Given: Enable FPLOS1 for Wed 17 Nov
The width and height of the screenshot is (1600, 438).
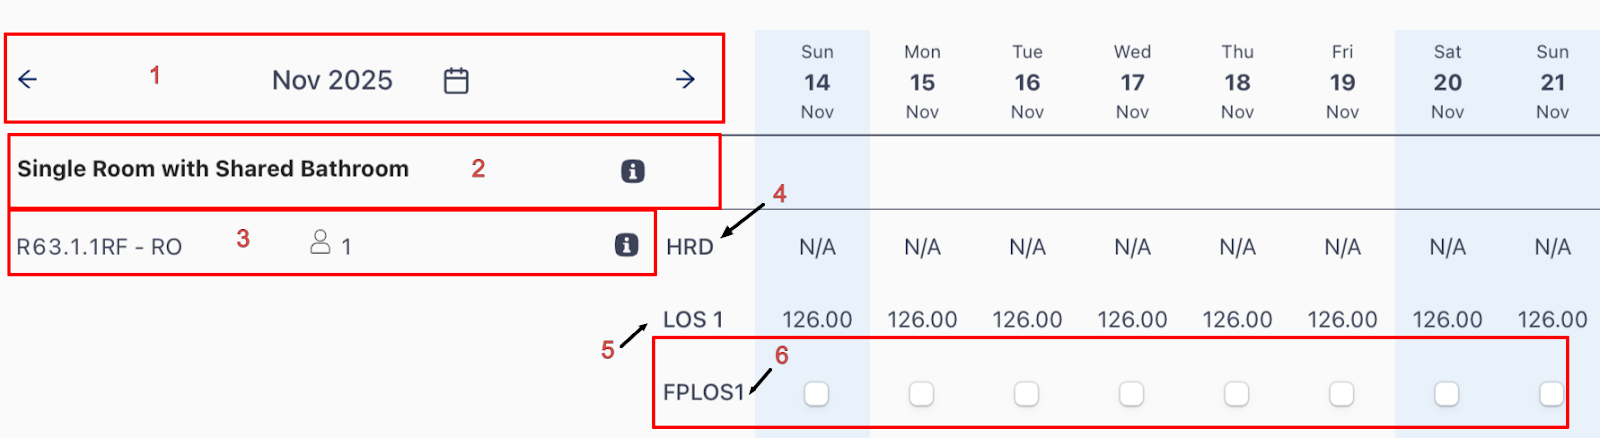Looking at the screenshot, I should click(1131, 394).
